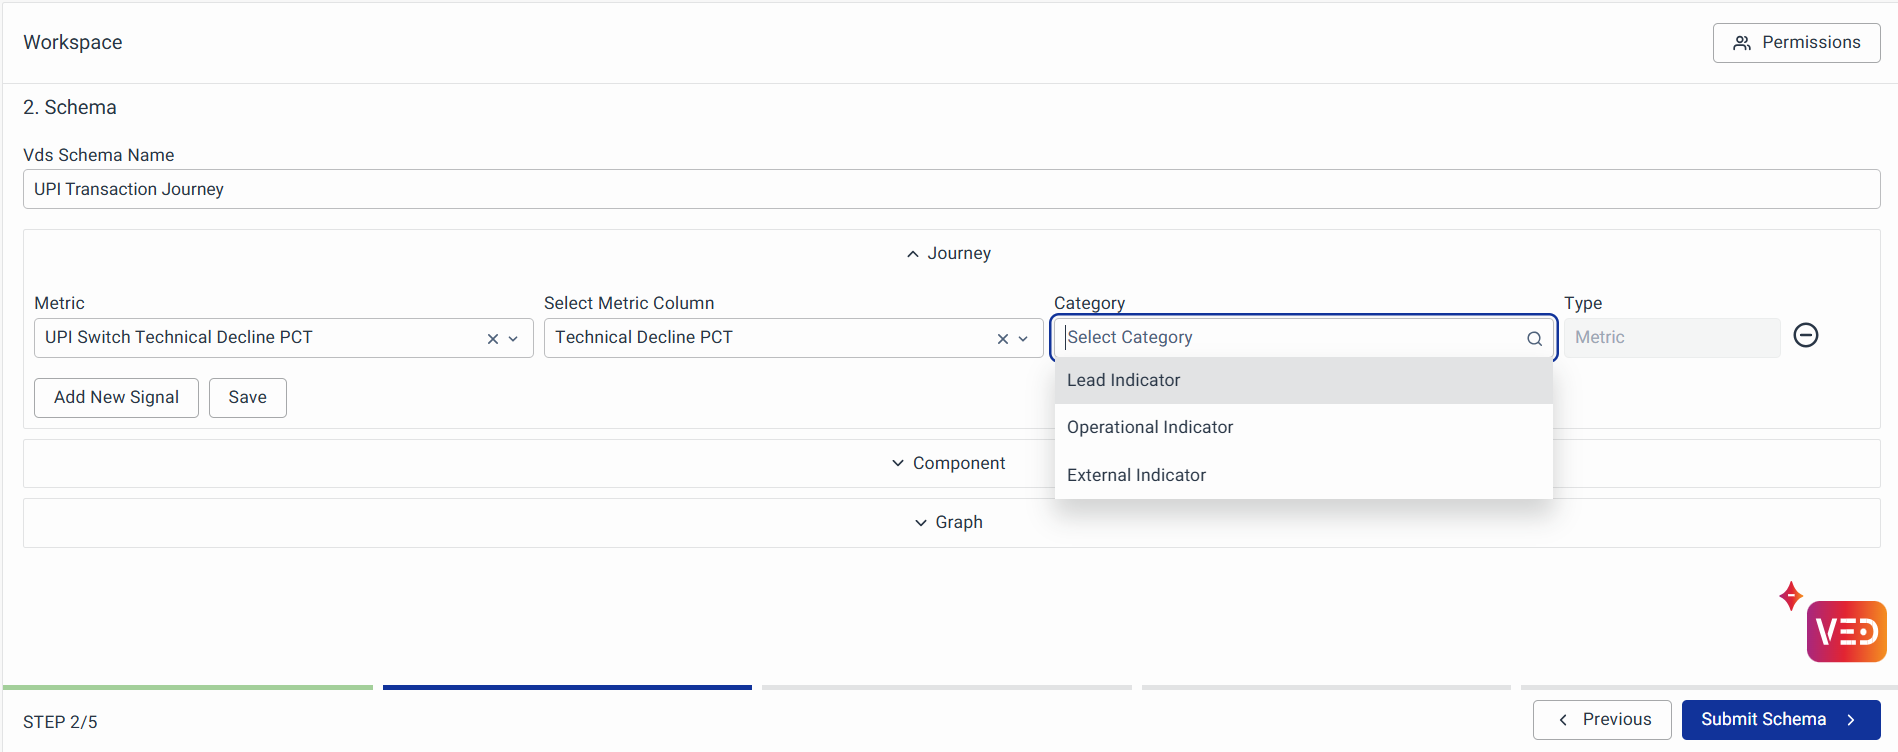Collapse the Journey section
Viewport: 1898px width, 752px height.
(948, 254)
